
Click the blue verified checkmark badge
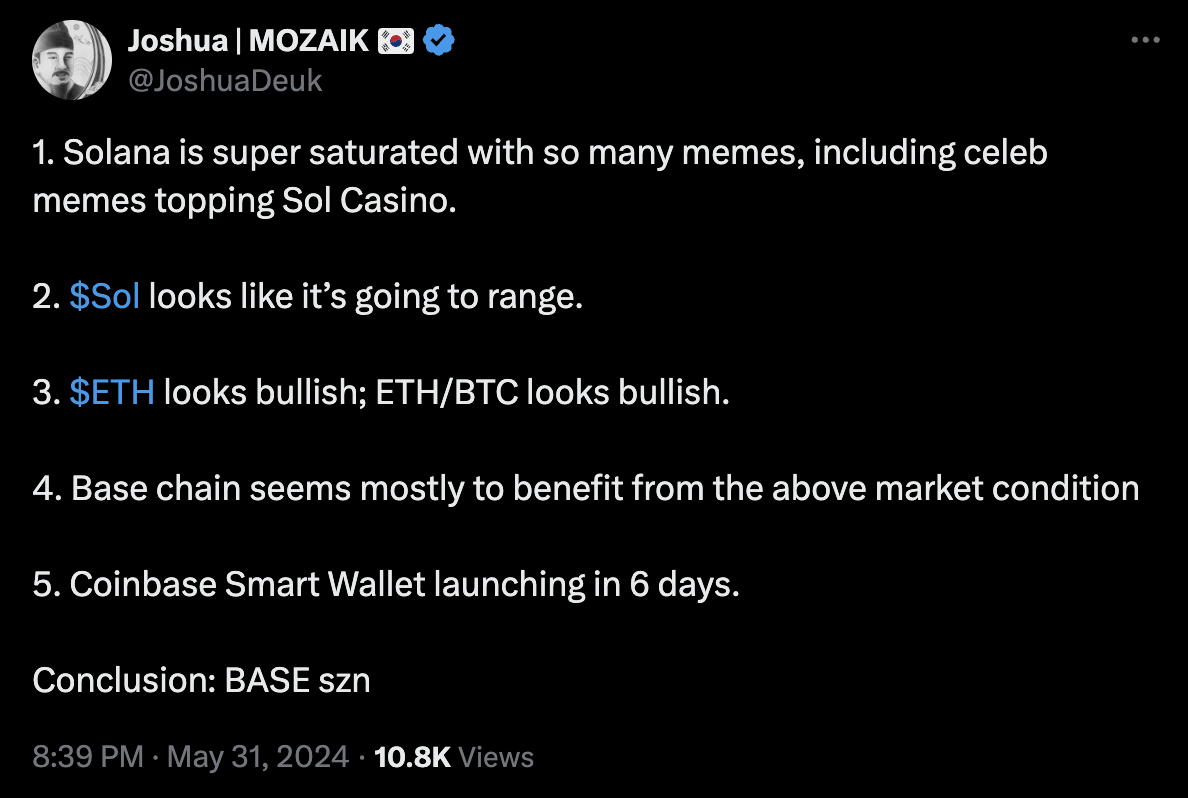click(x=440, y=41)
